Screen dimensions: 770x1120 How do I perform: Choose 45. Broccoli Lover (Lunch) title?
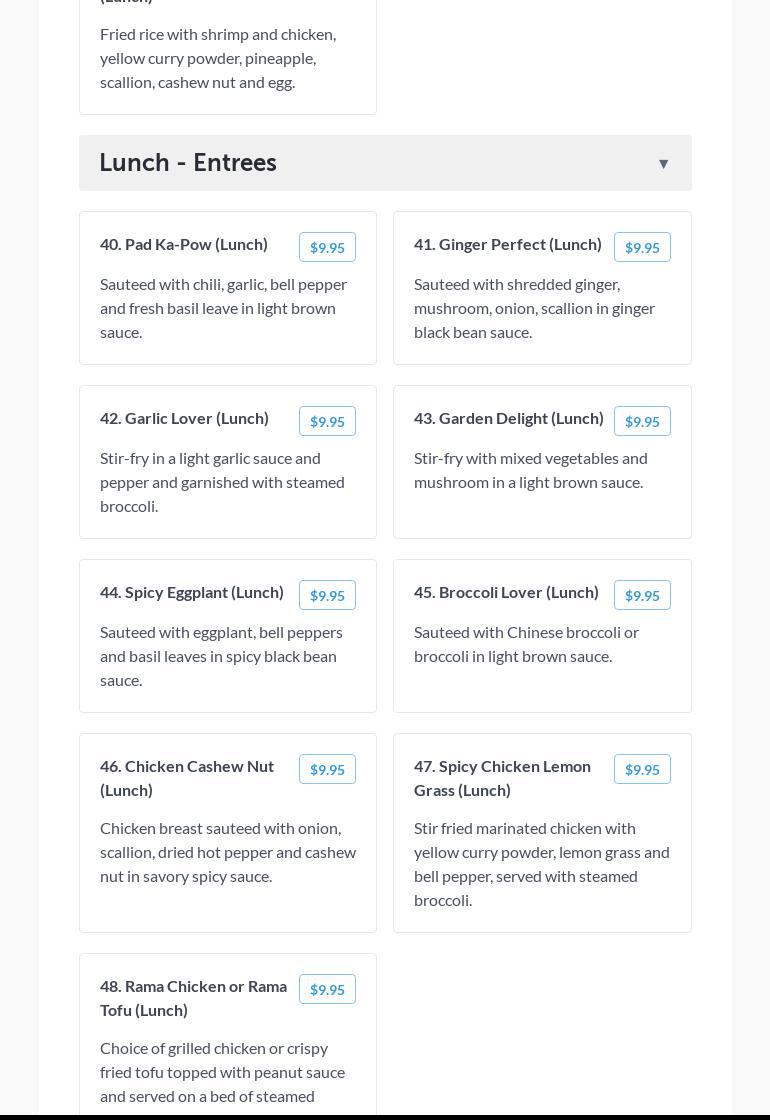(x=506, y=592)
